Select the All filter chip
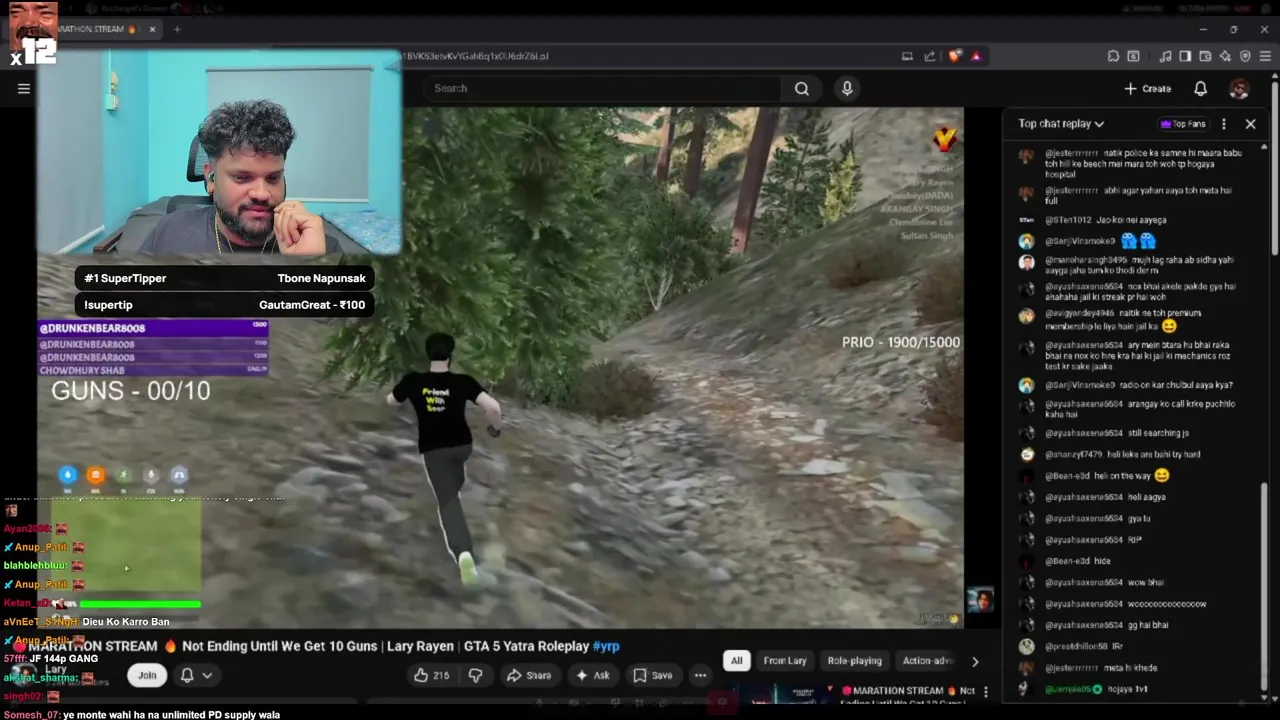 737,661
